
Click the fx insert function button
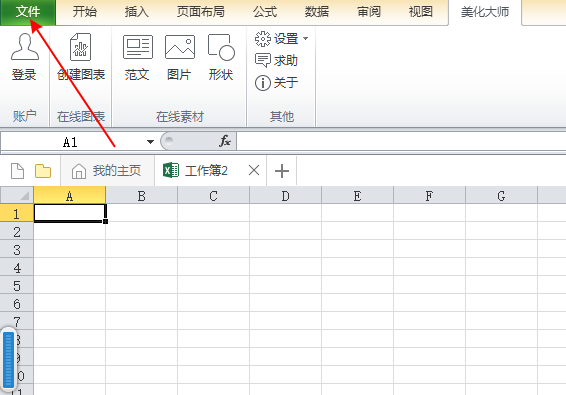[225, 141]
